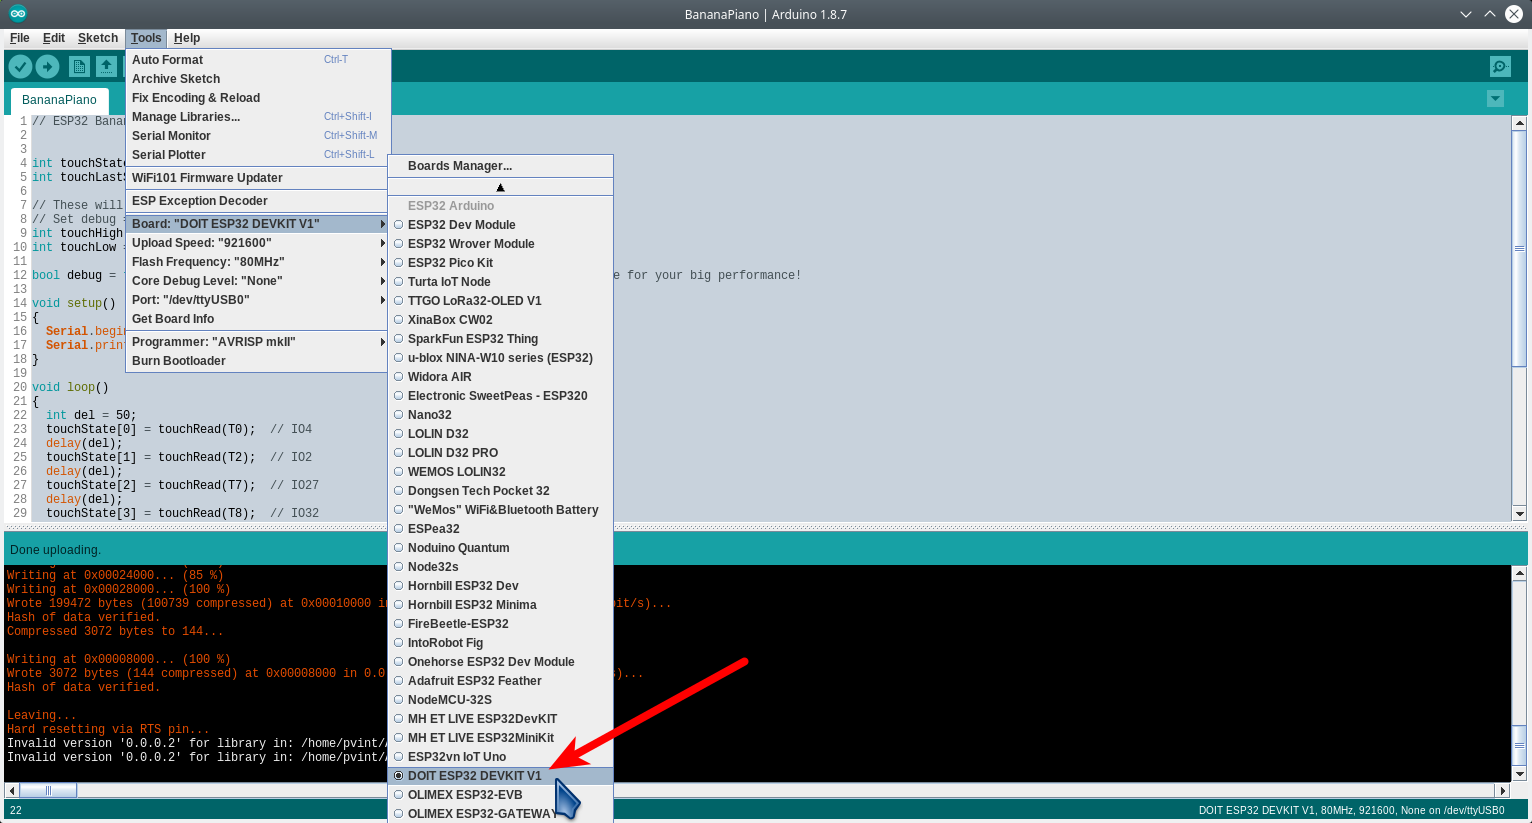Screen dimensions: 1532x823
Task: Select WEMOS LOLIN32 board
Action: [500, 472]
